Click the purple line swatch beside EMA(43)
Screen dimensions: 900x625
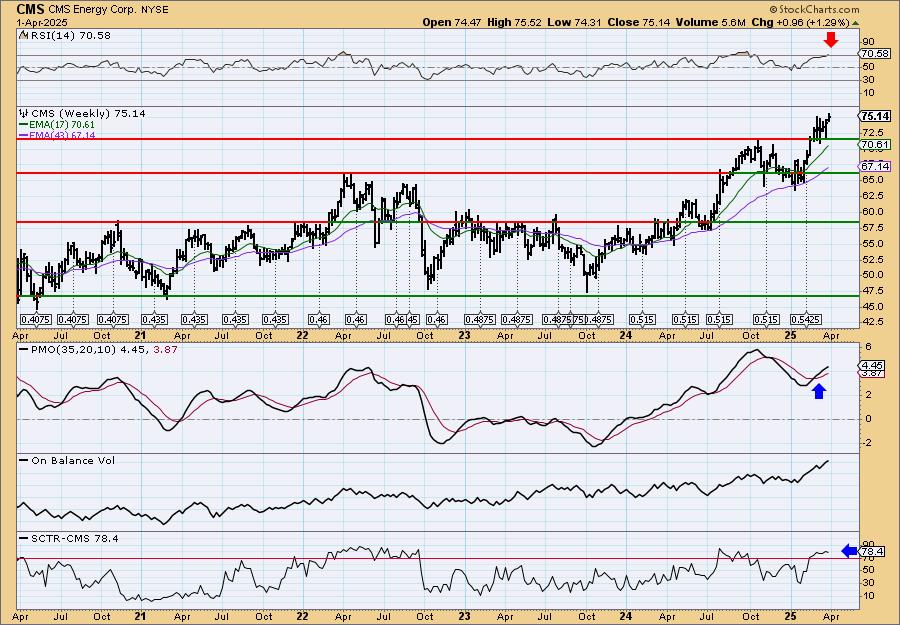pyautogui.click(x=24, y=135)
